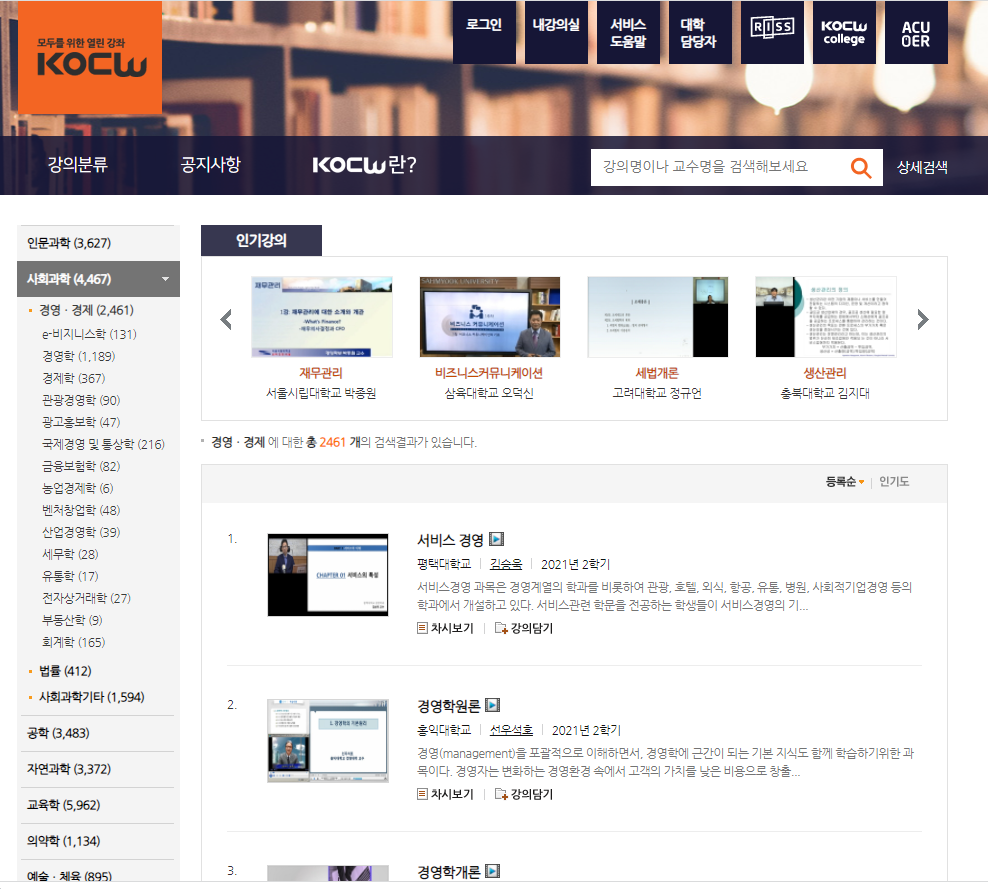Screen dimensions: 988x889
Task: Click 차시보기 under 경영학원론 lecture
Action: [445, 794]
